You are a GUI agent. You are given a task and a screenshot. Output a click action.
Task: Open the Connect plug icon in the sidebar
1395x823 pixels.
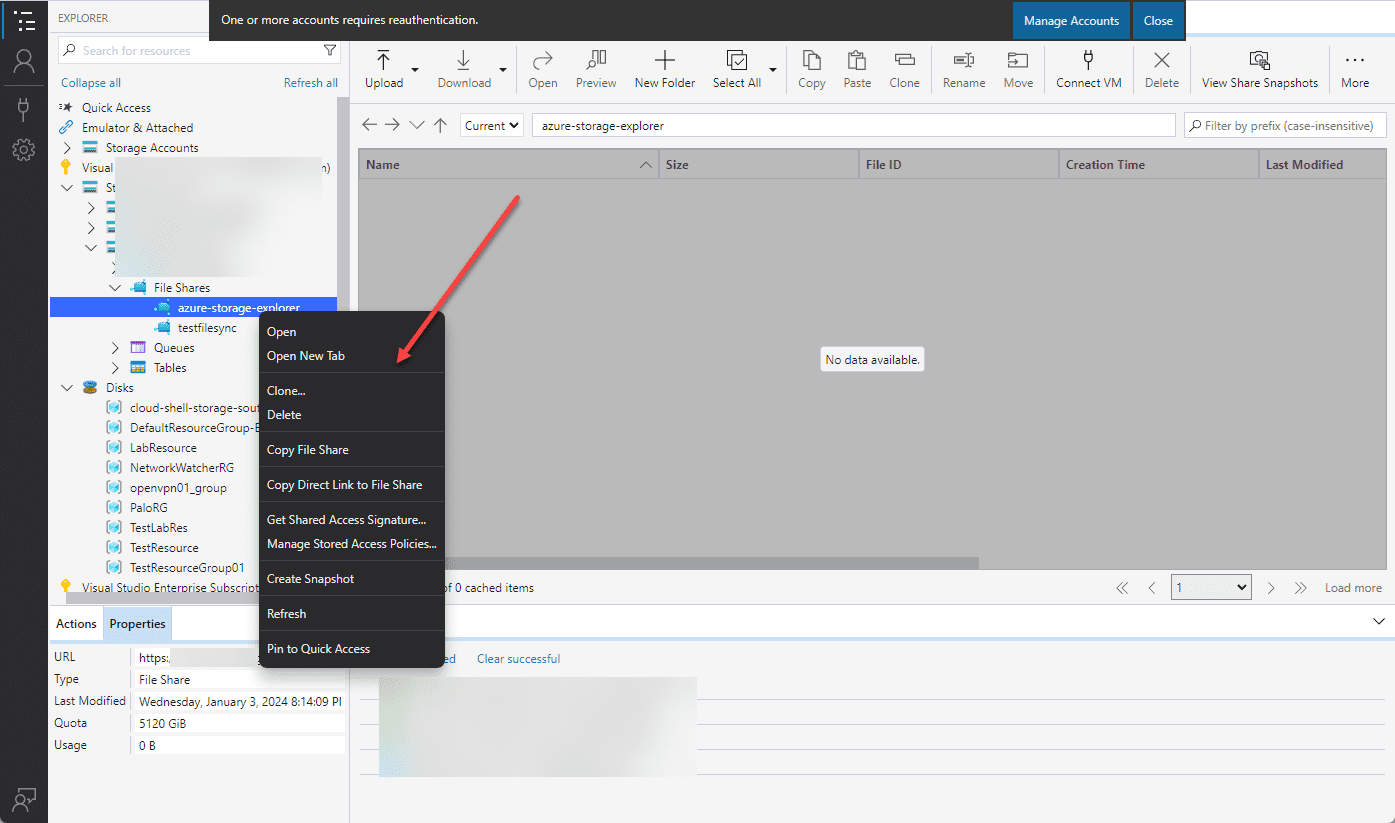[x=24, y=107]
